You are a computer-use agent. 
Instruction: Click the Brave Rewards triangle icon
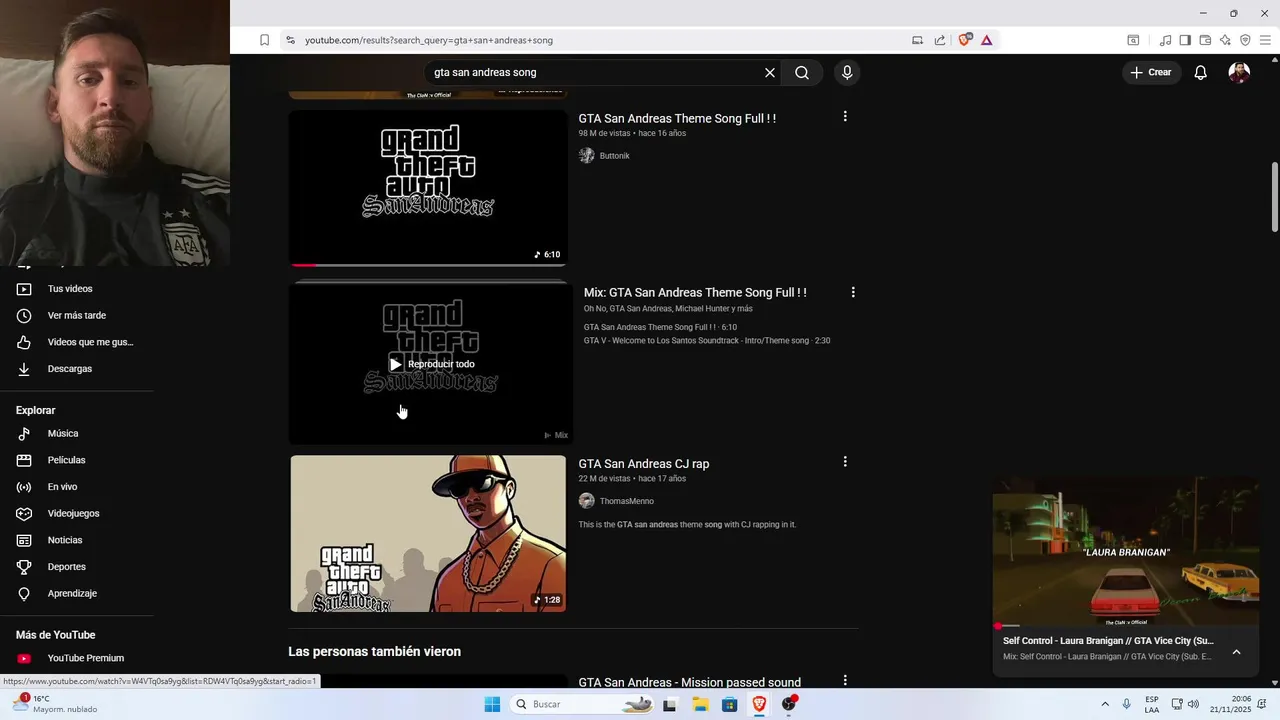click(986, 40)
